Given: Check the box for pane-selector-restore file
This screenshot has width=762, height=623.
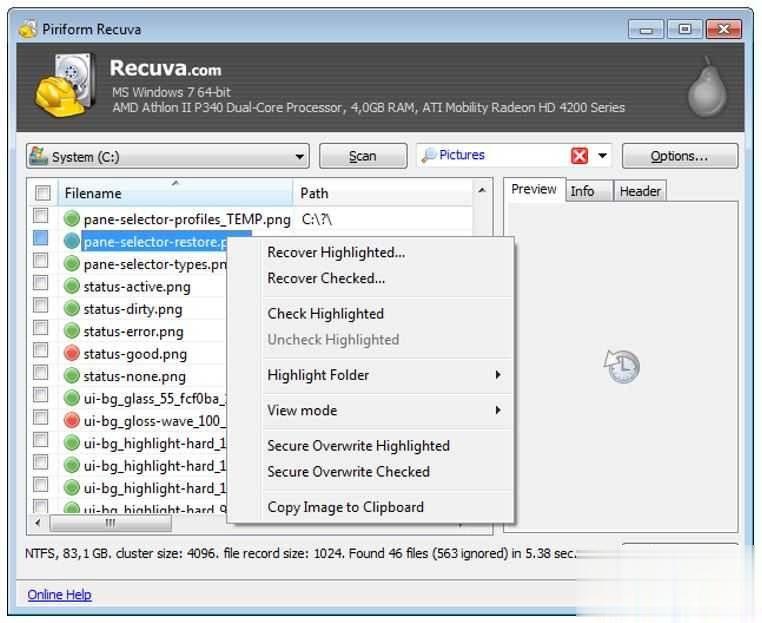Looking at the screenshot, I should (40, 238).
